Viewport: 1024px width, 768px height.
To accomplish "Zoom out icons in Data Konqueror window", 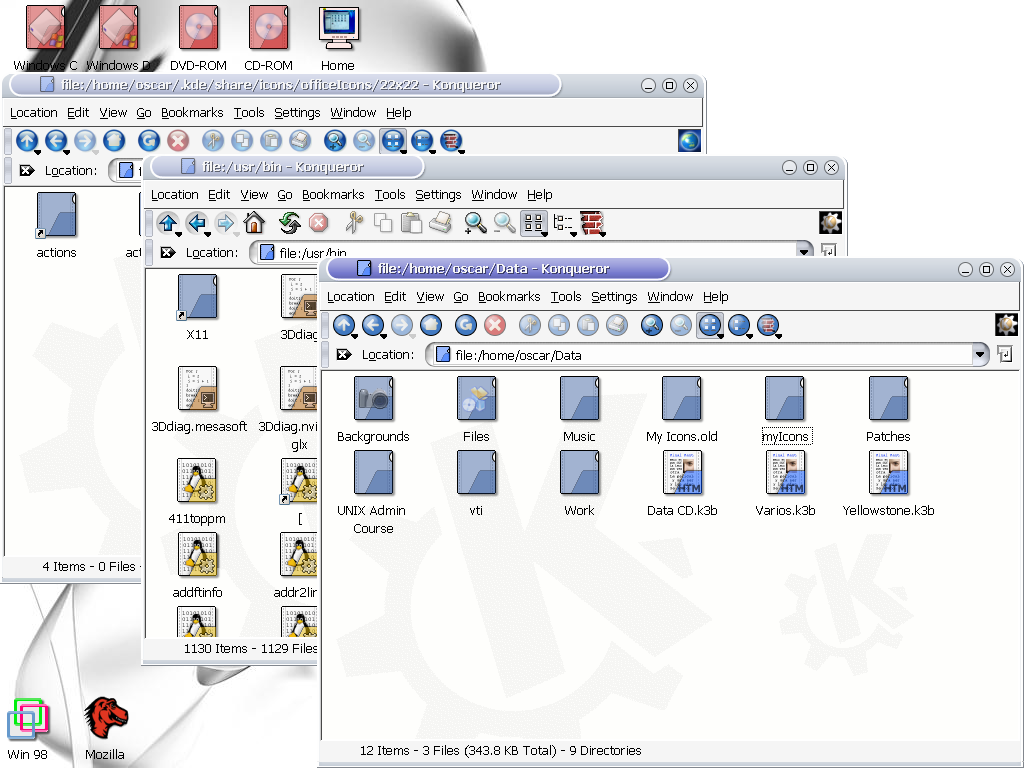I will click(680, 325).
